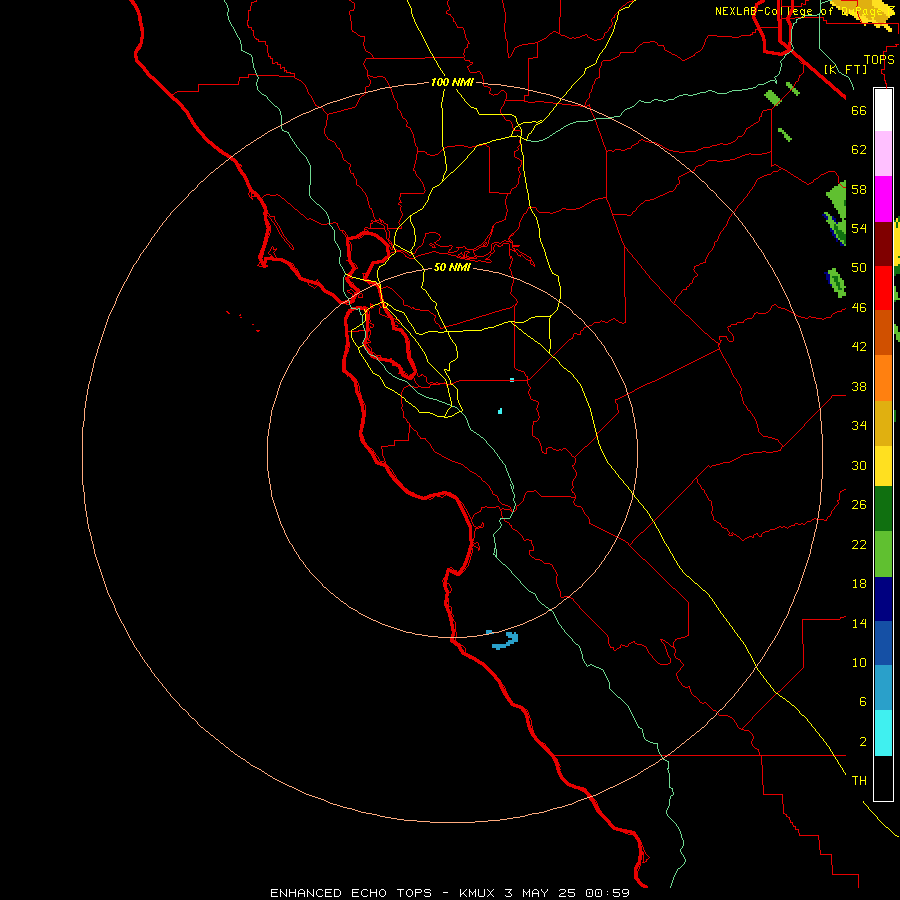Click the legend value "26"
This screenshot has width=900, height=900.
pos(859,505)
